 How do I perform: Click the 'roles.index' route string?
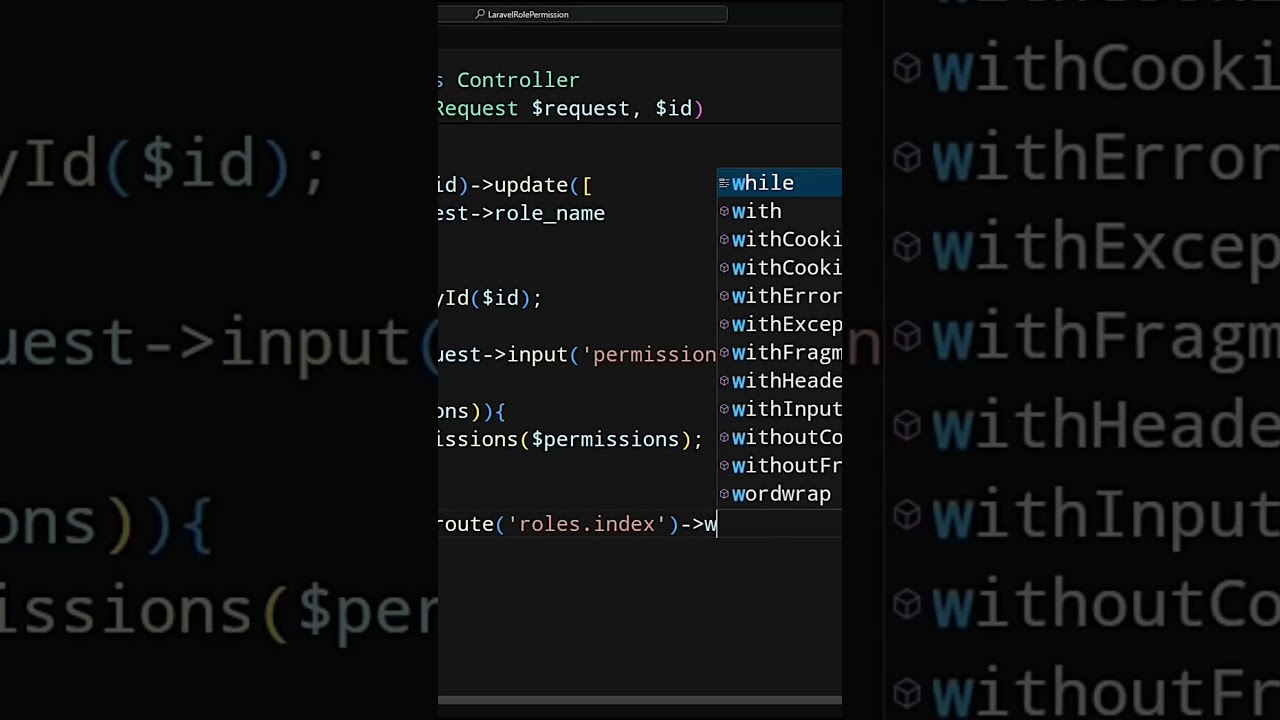click(x=587, y=524)
